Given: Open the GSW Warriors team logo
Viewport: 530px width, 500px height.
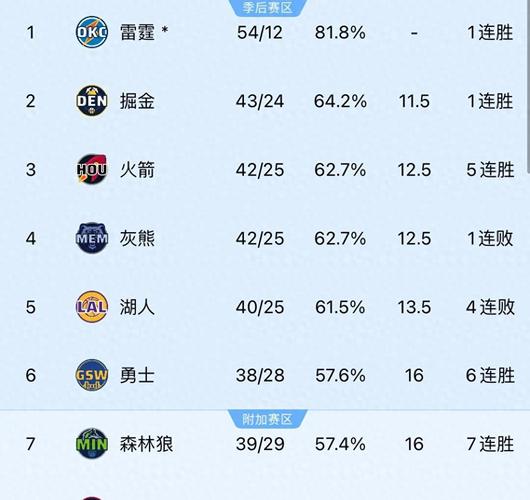Looking at the screenshot, I should (x=92, y=375).
